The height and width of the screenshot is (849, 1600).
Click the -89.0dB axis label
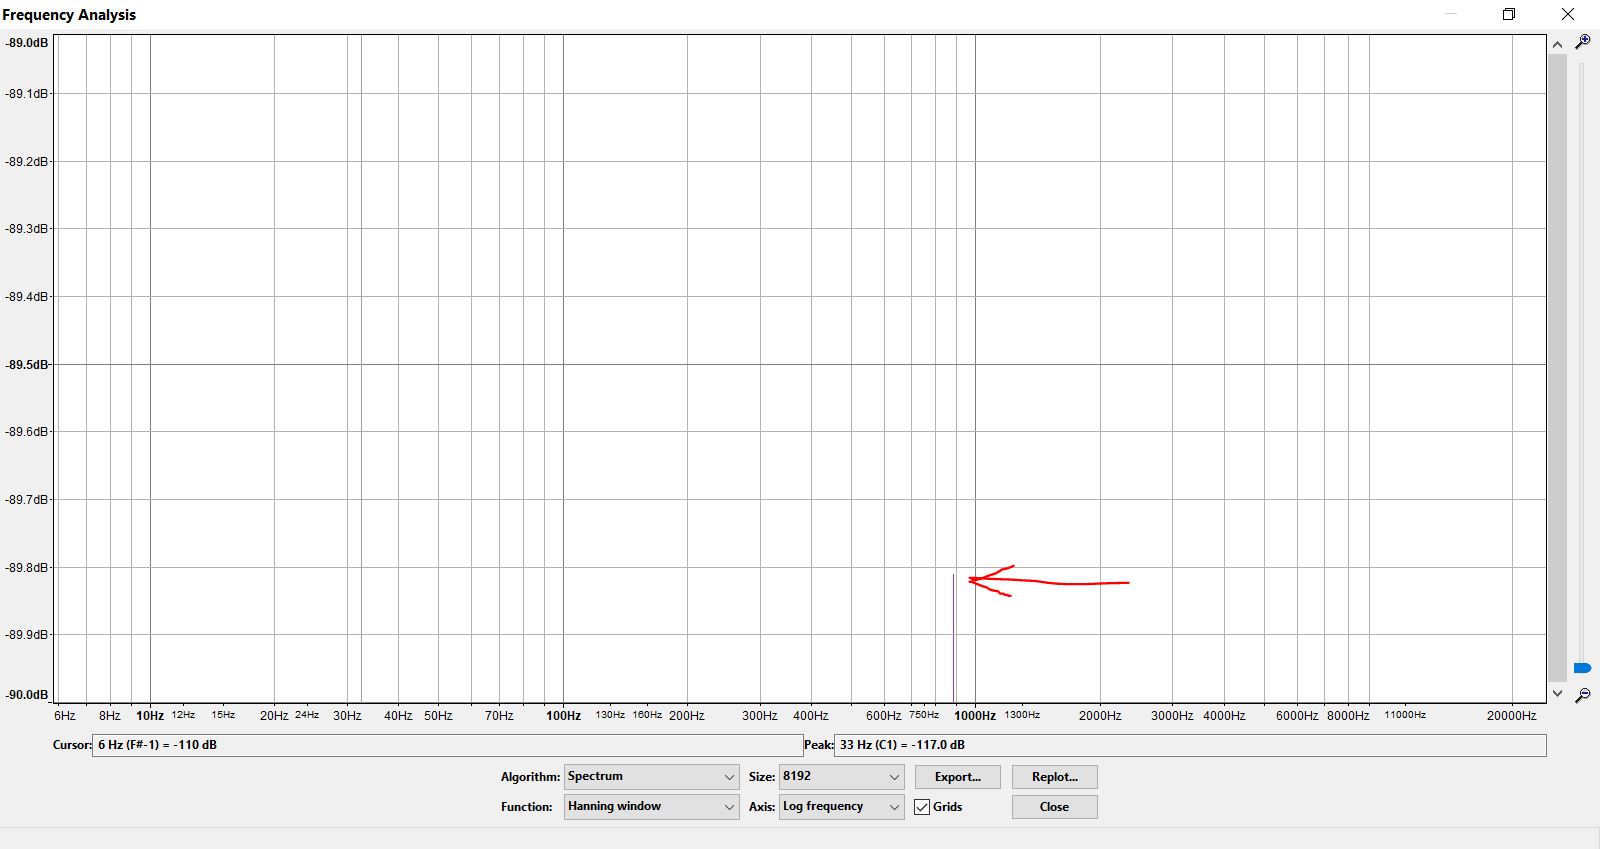pos(27,43)
